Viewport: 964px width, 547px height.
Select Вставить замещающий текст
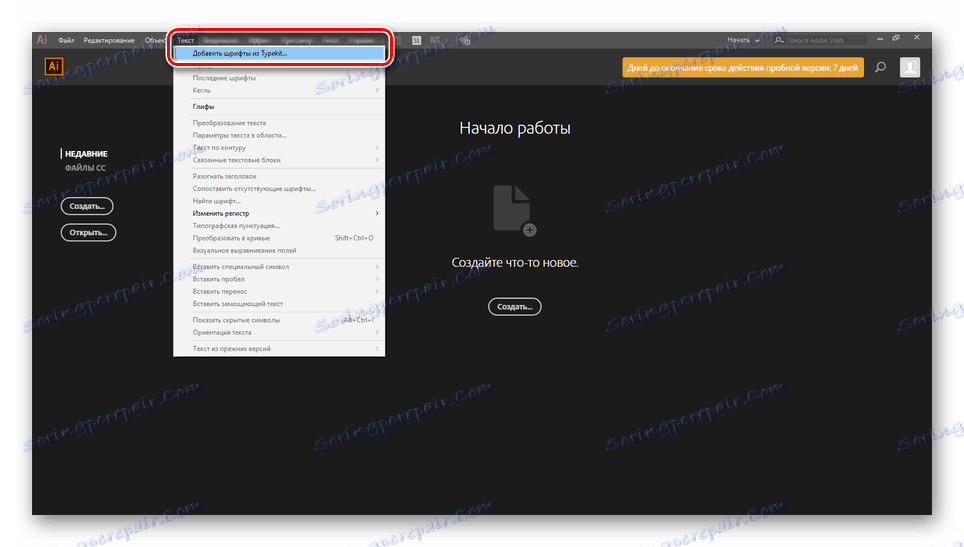279,304
